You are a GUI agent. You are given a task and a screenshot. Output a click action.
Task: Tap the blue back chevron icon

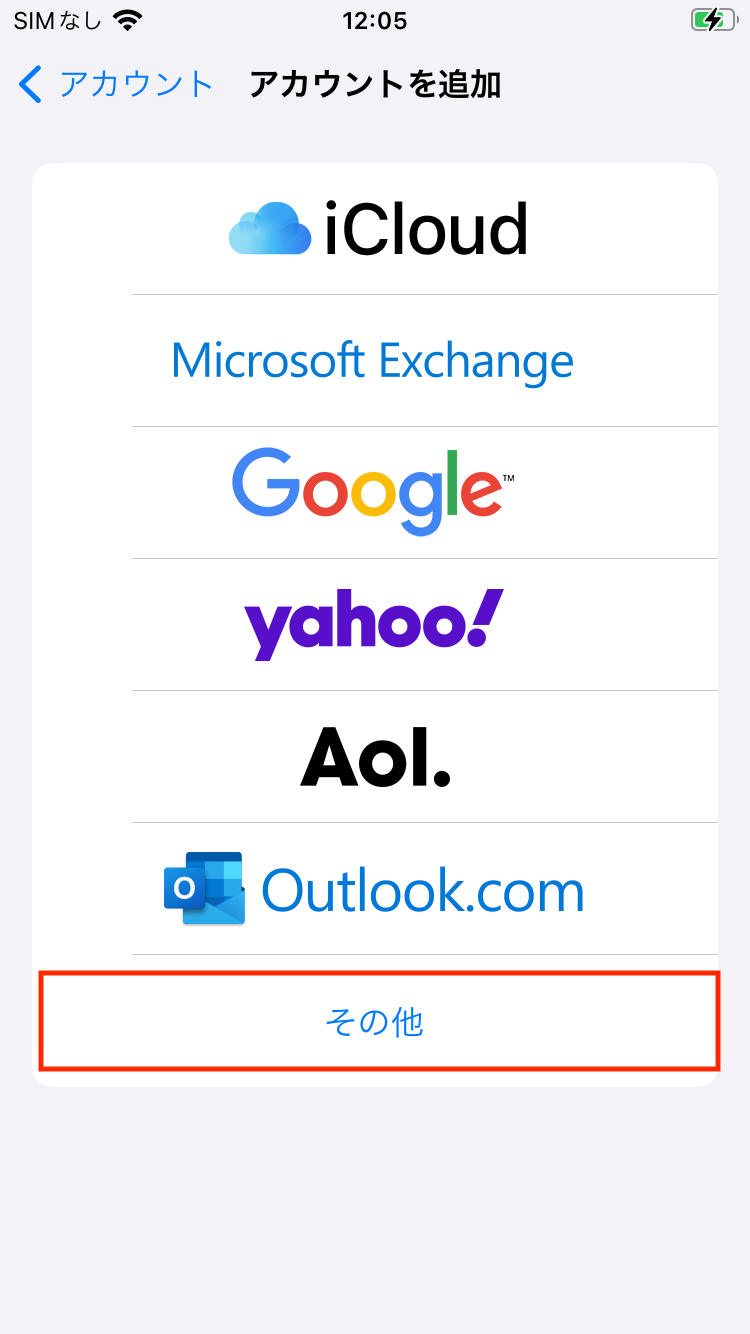(x=31, y=85)
